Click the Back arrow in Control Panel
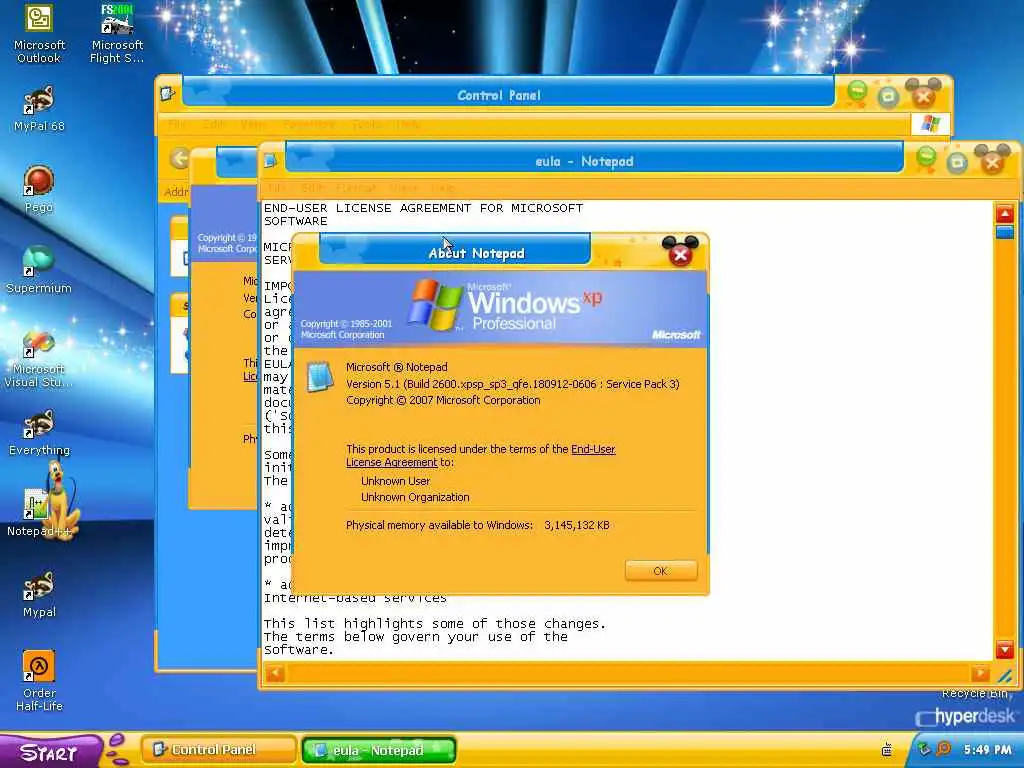 pos(180,158)
